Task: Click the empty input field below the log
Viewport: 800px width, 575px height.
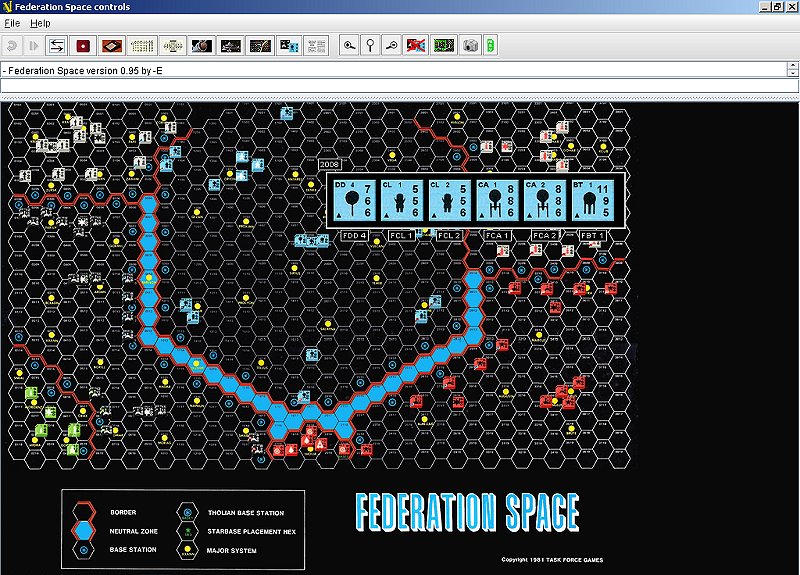Action: pyautogui.click(x=399, y=86)
